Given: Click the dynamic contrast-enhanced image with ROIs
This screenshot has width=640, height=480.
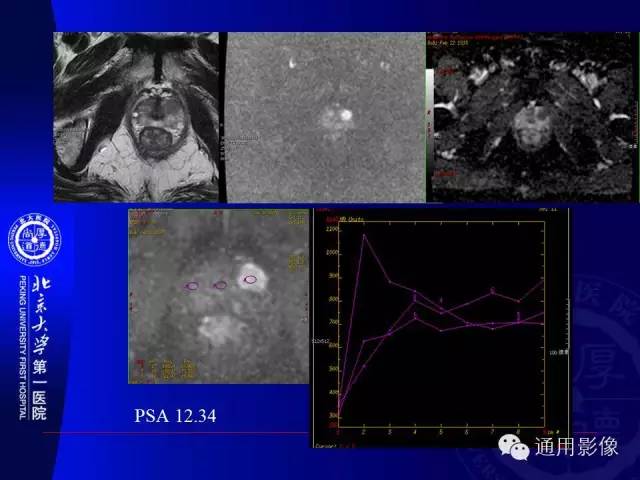Looking at the screenshot, I should coord(219,296).
